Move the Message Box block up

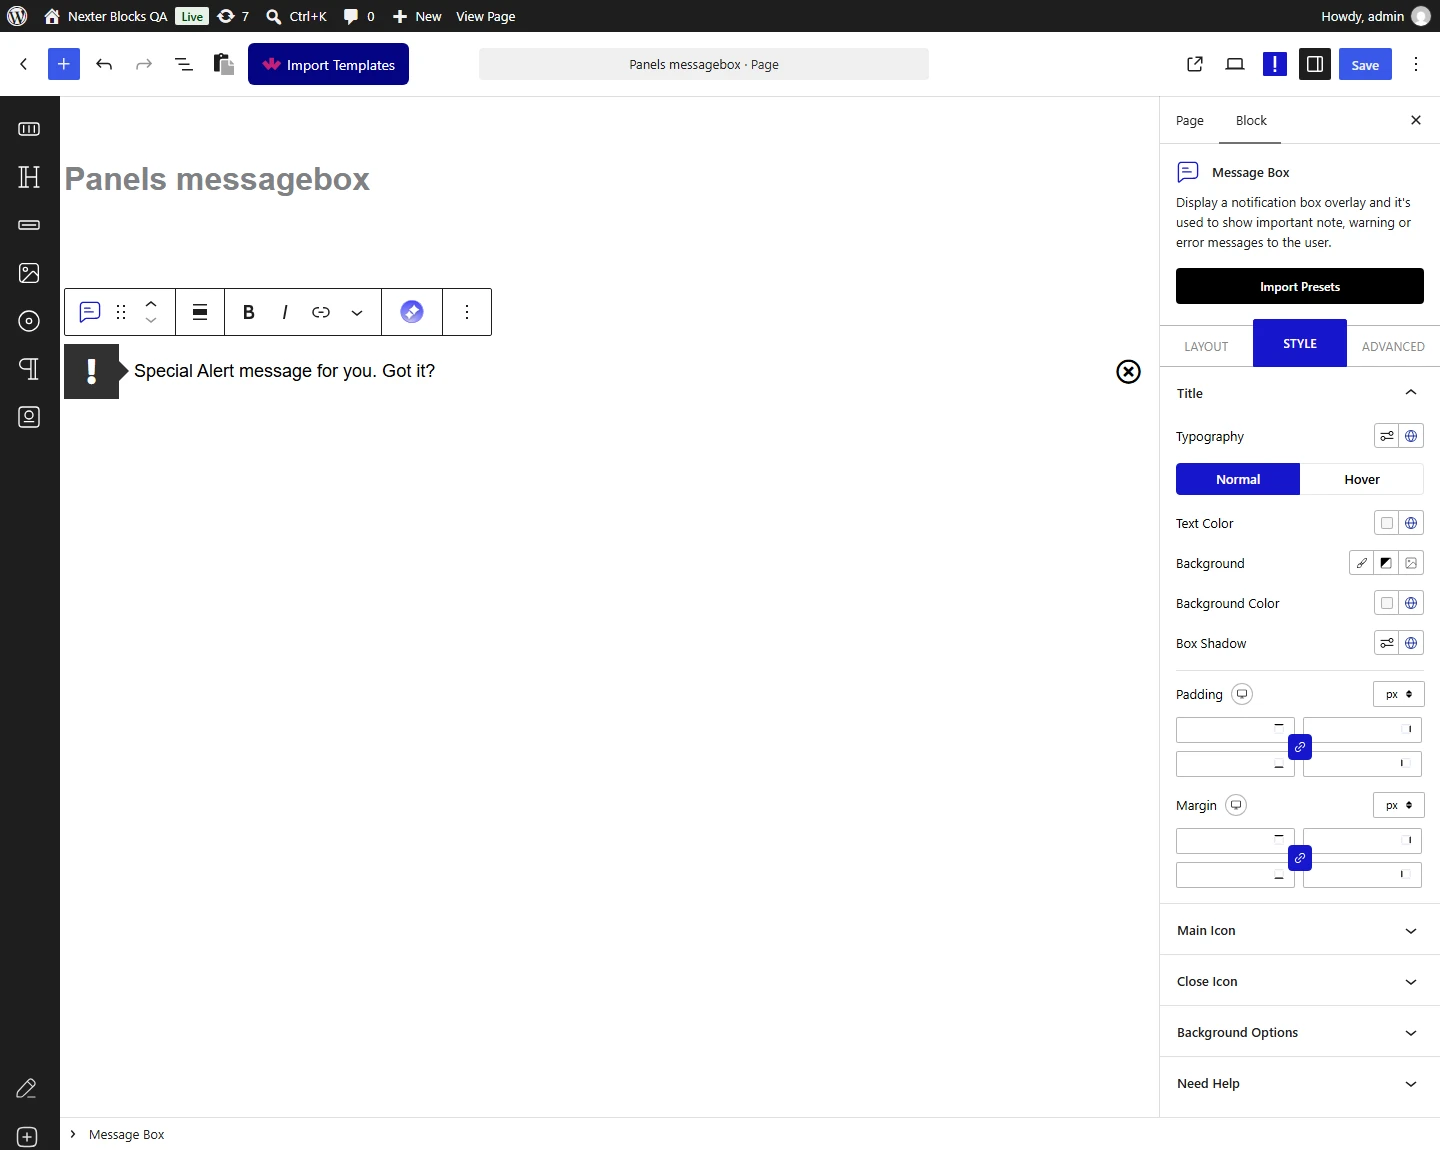click(x=151, y=303)
